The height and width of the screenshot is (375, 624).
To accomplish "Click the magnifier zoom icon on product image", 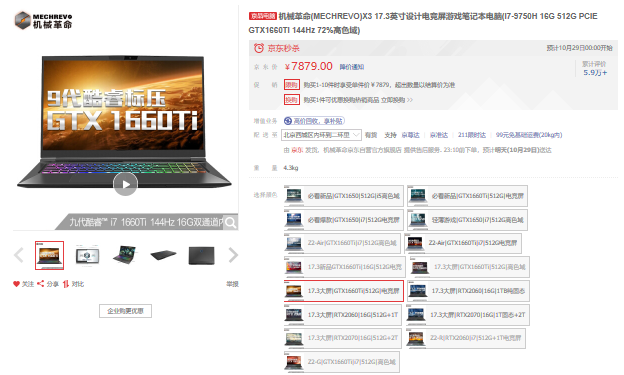I will coord(230,223).
